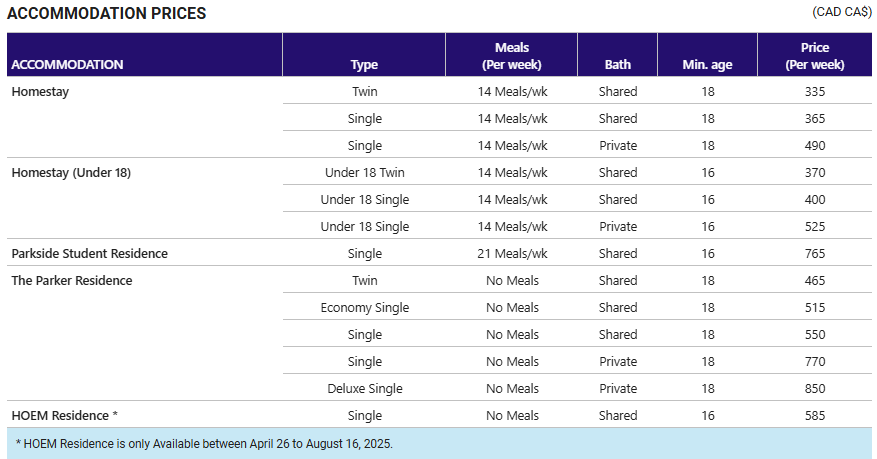
Task: Click the 850 weekly price
Action: click(x=815, y=389)
